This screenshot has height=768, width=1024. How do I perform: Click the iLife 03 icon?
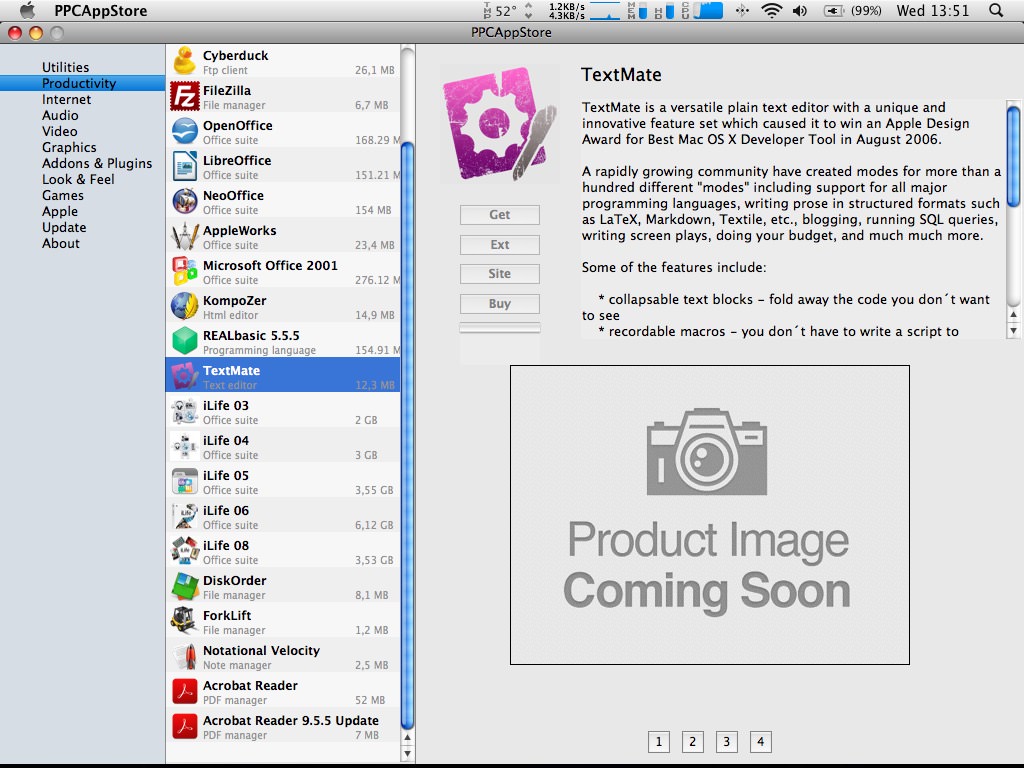(185, 411)
